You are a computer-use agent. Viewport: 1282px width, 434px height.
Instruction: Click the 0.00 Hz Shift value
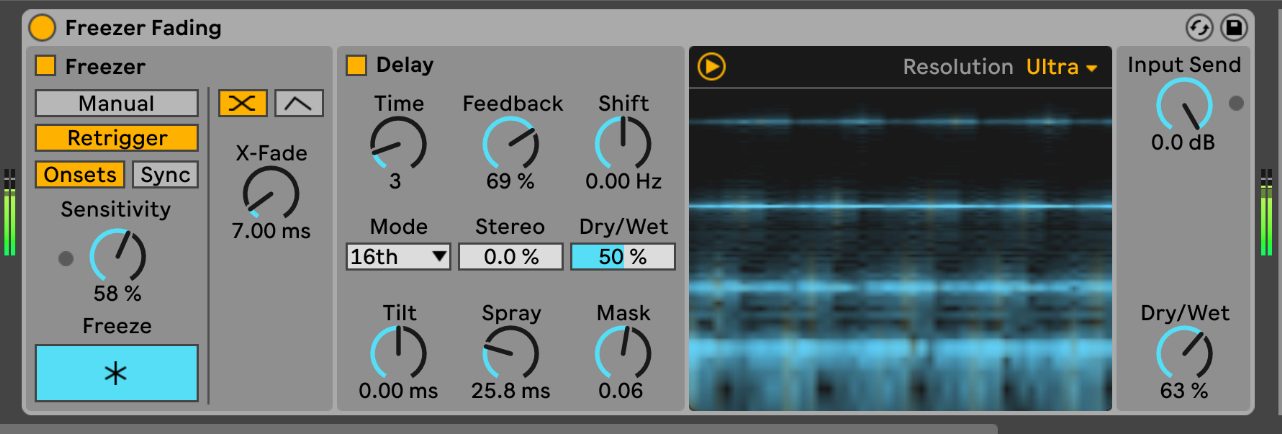[623, 182]
